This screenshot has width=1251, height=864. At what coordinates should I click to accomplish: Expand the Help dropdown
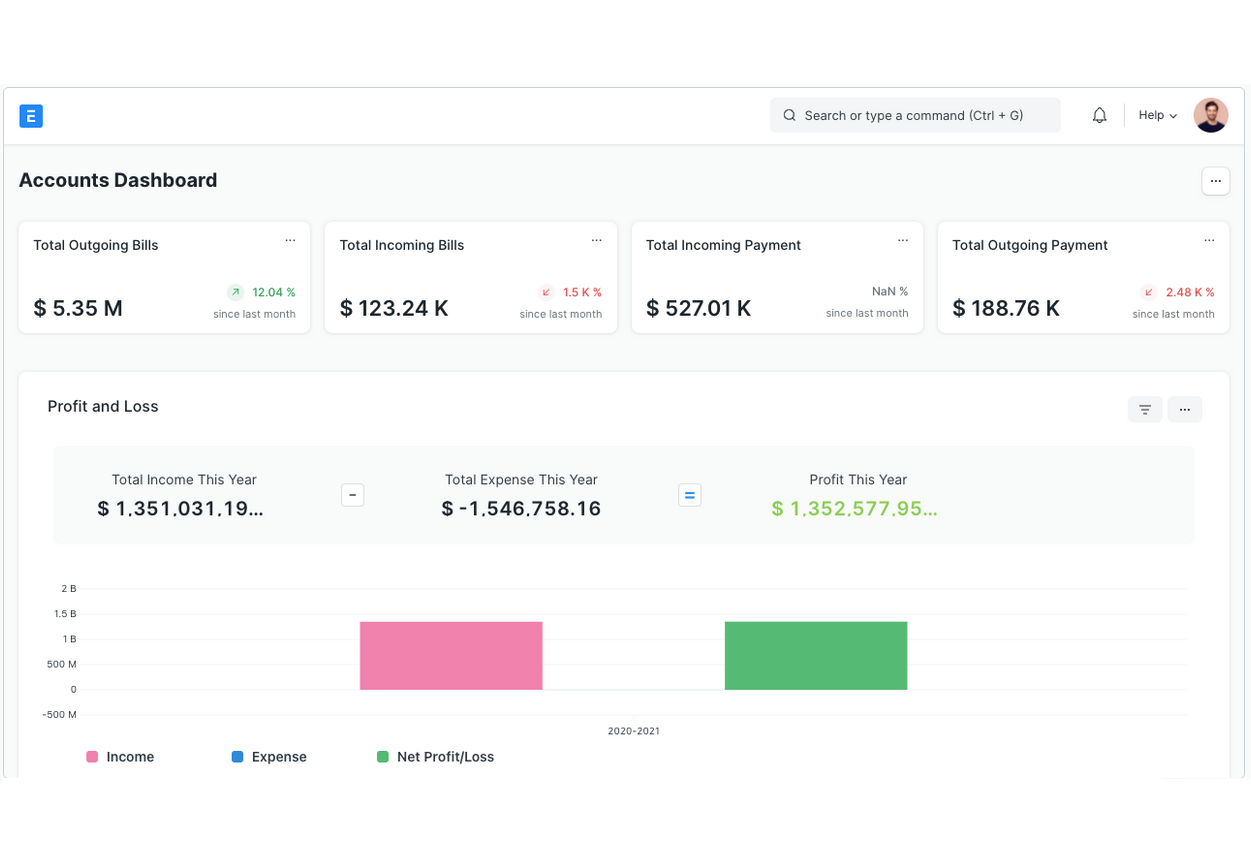point(1157,116)
